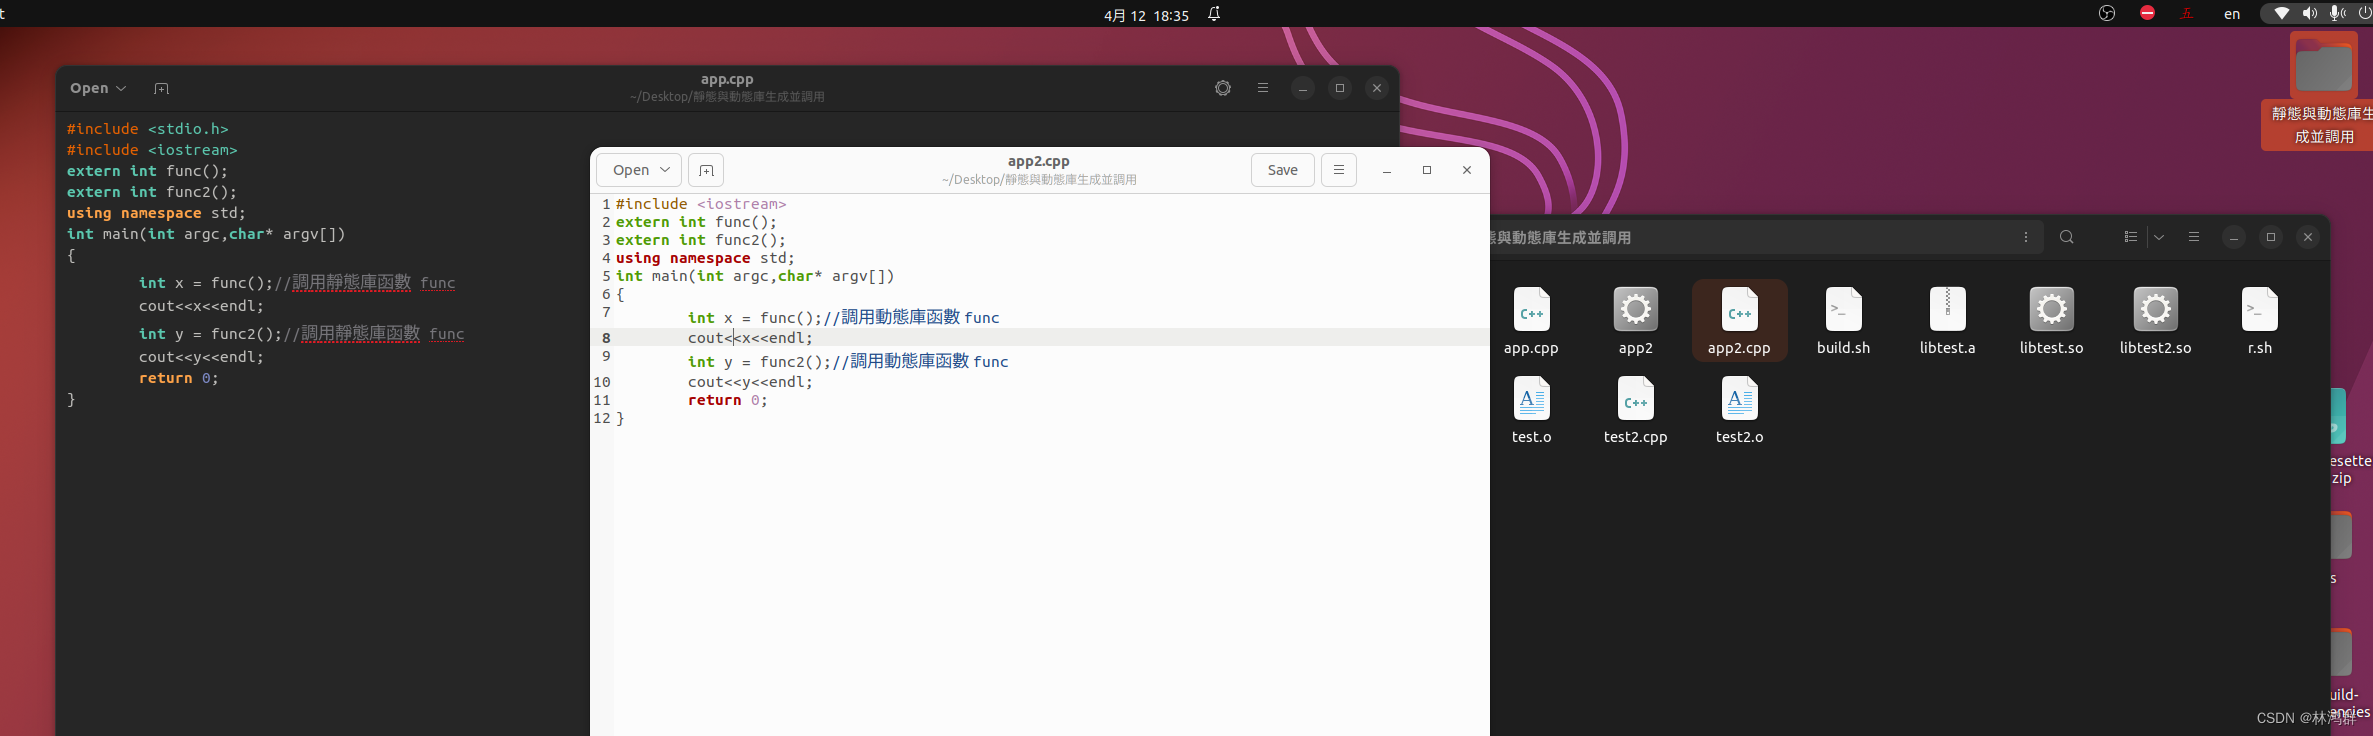The height and width of the screenshot is (736, 2373).
Task: Open the test2.cpp source file
Action: (1635, 410)
